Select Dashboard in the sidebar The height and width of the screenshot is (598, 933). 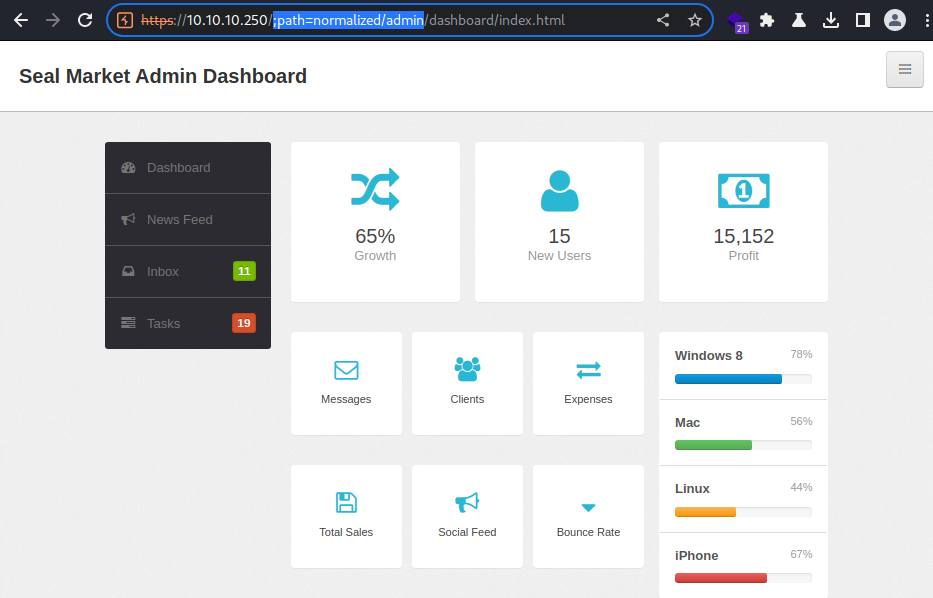tap(188, 168)
